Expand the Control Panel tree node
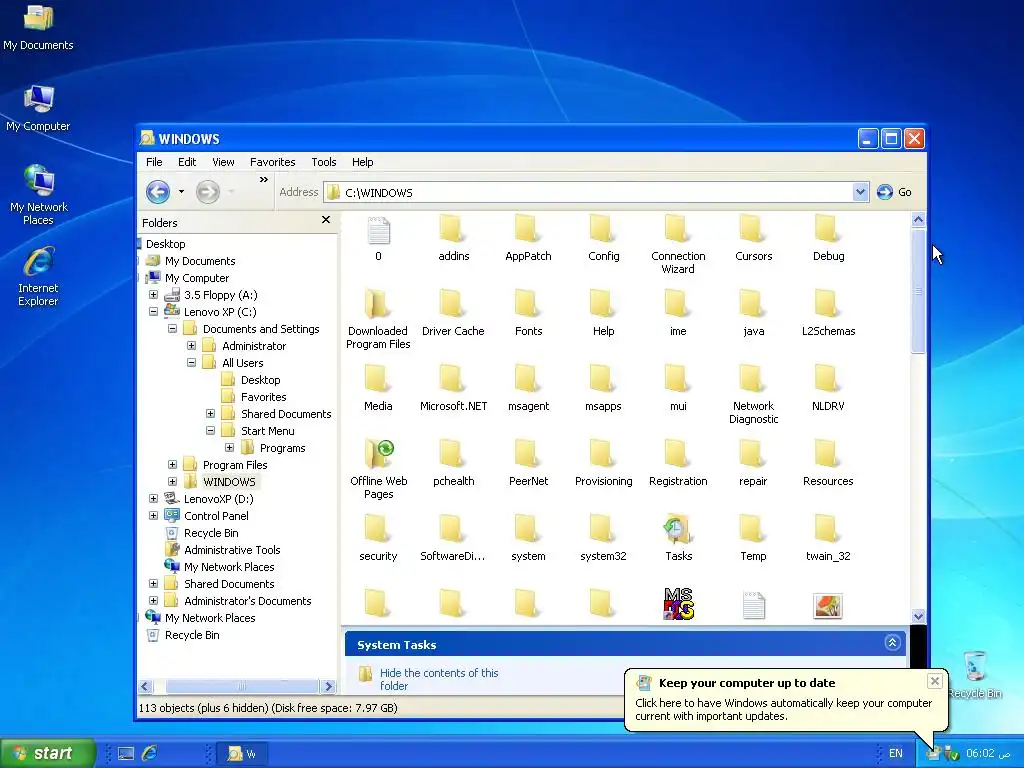The height and width of the screenshot is (768, 1024). [153, 515]
